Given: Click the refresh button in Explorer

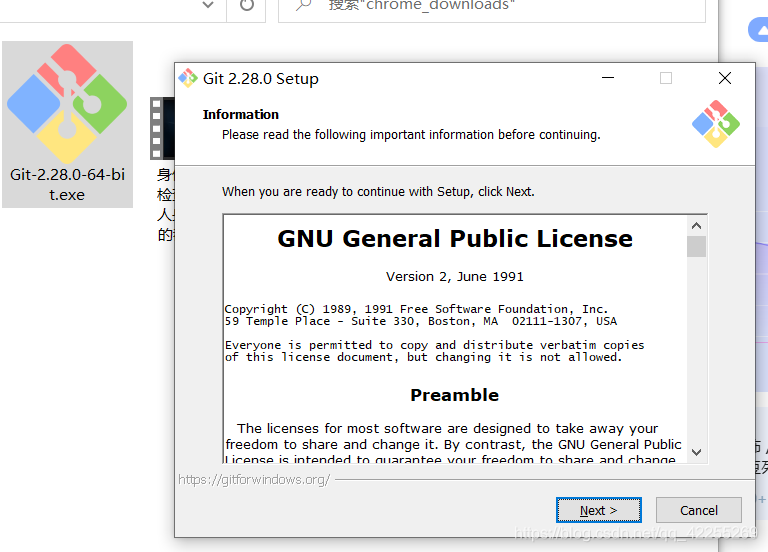Looking at the screenshot, I should [247, 6].
